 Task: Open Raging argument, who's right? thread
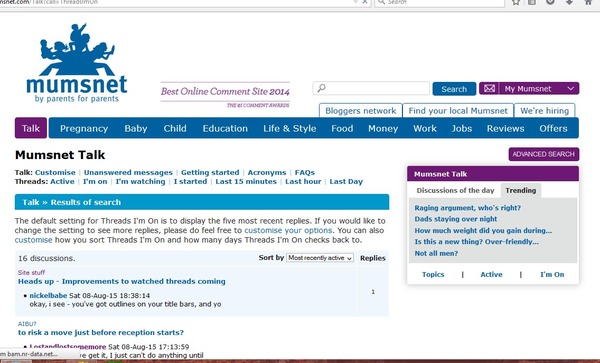[468, 208]
